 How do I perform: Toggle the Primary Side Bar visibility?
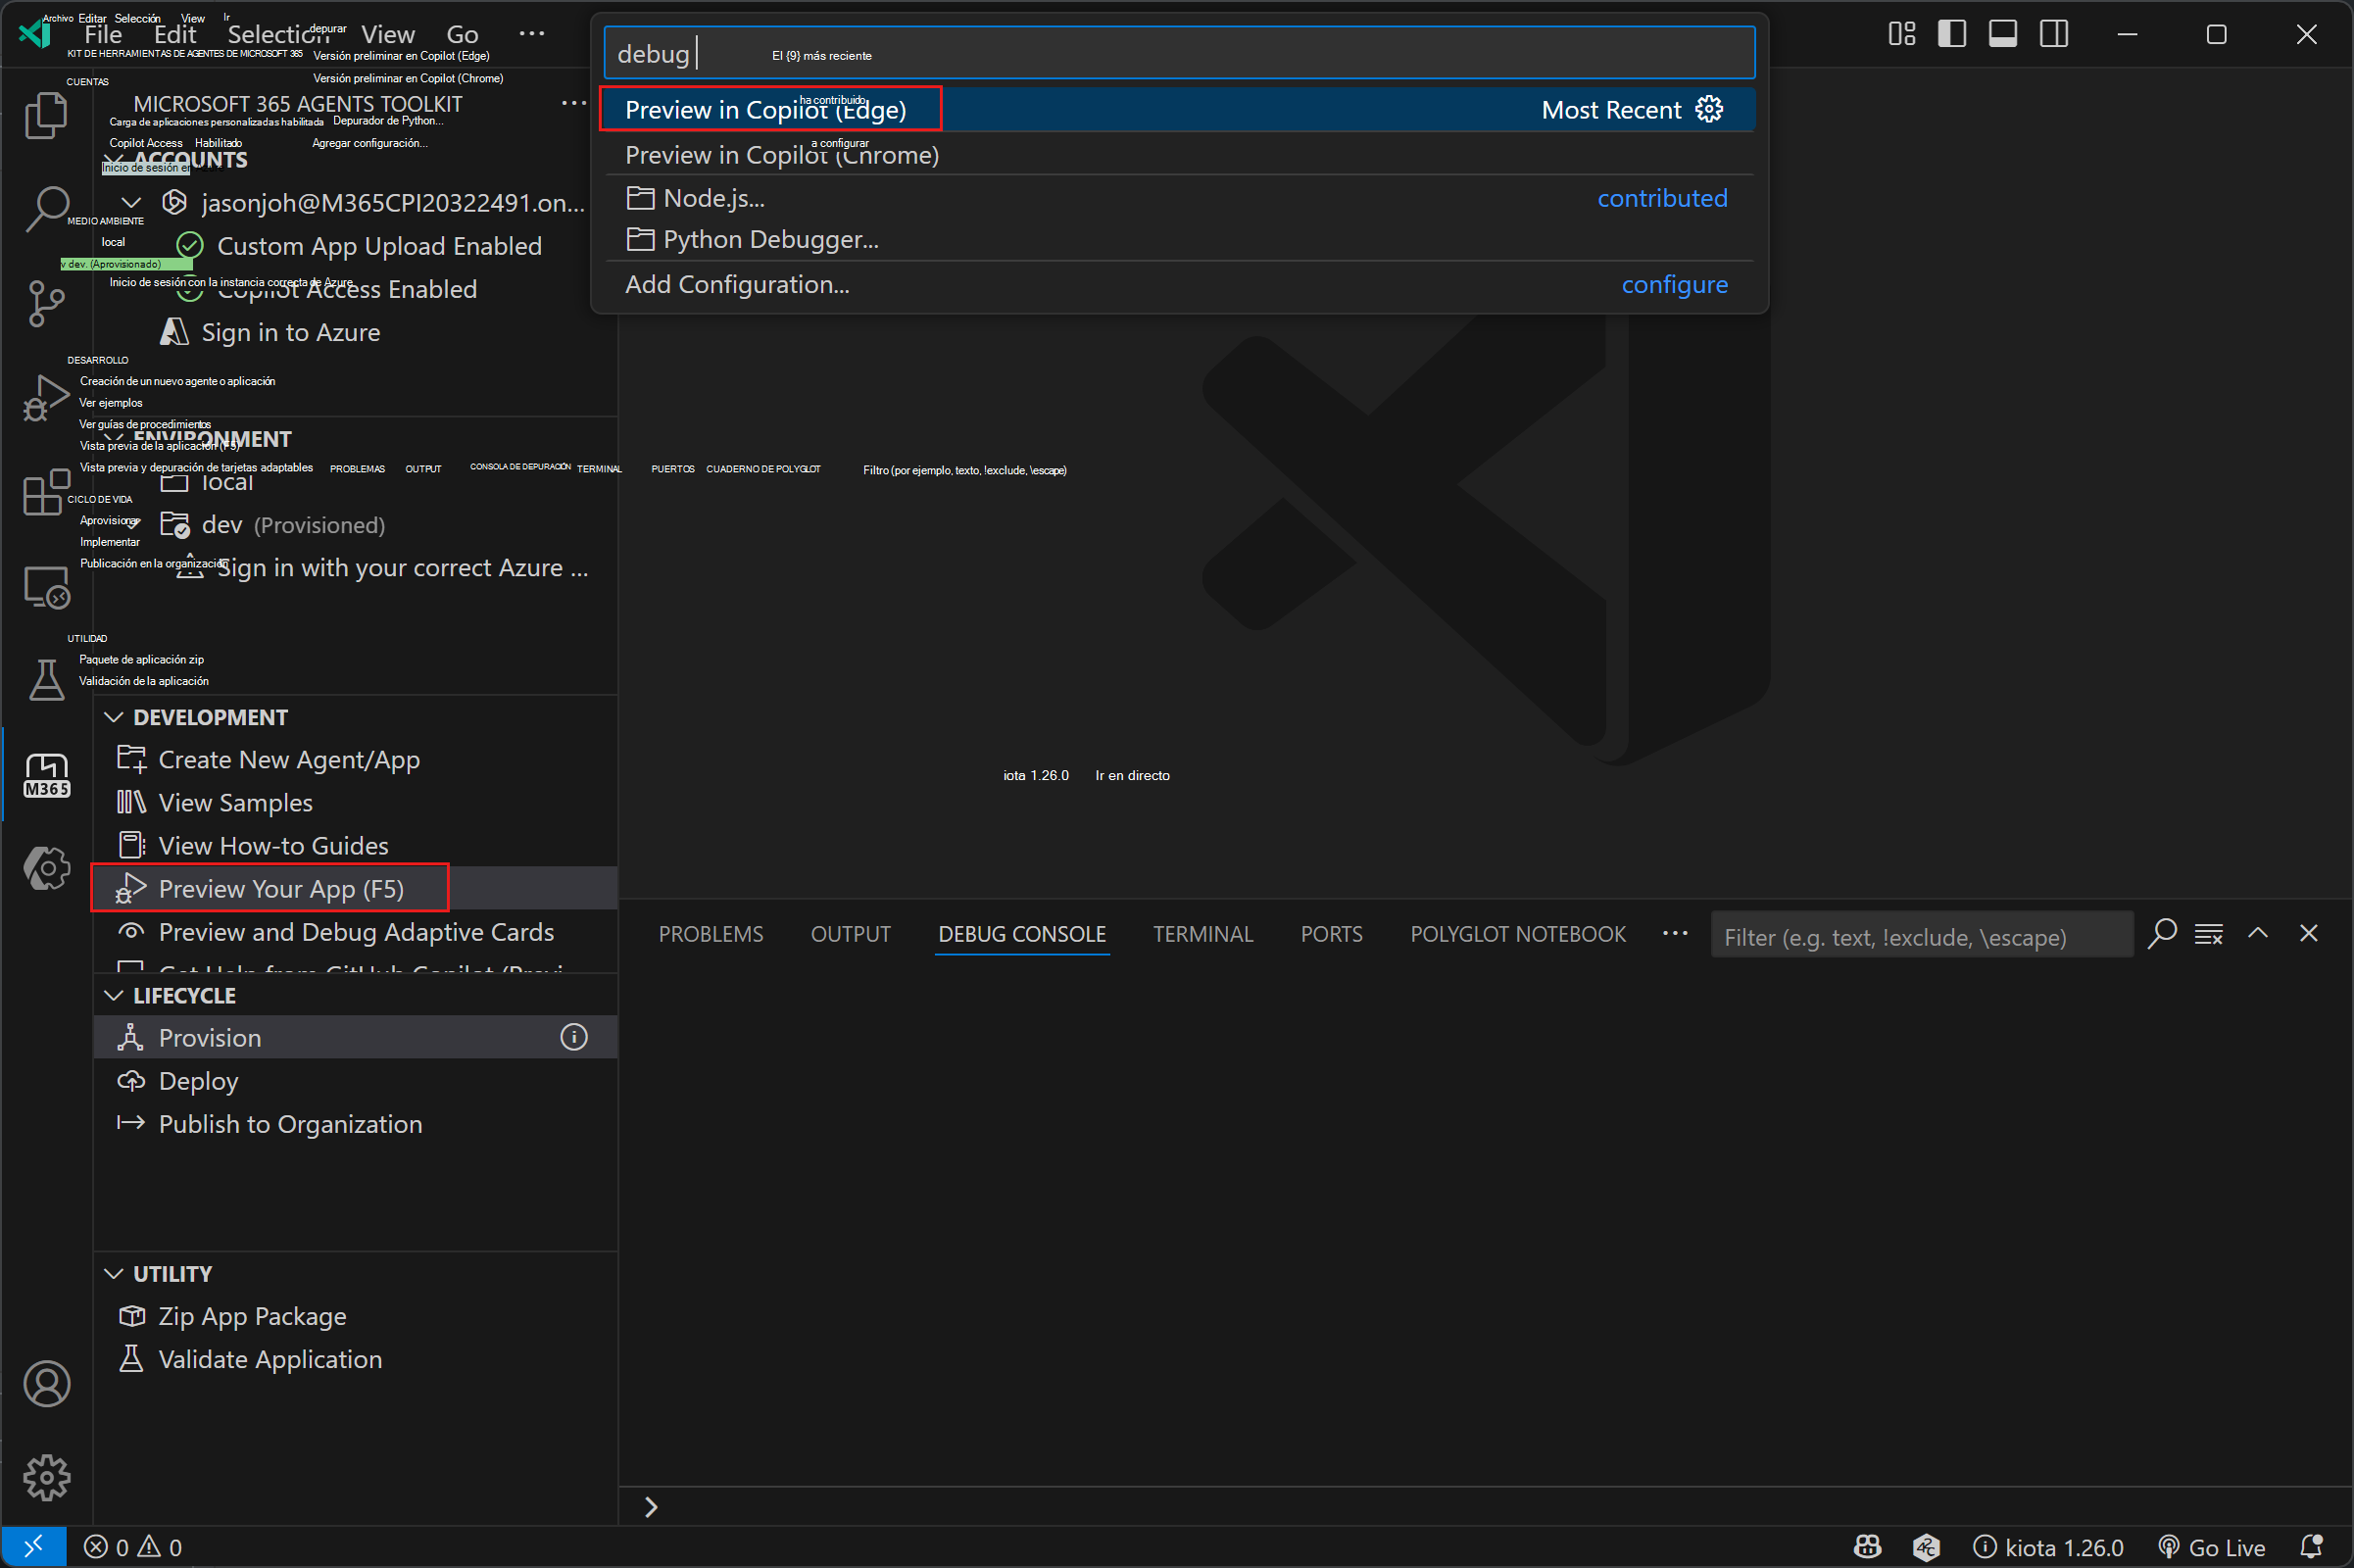point(1951,33)
